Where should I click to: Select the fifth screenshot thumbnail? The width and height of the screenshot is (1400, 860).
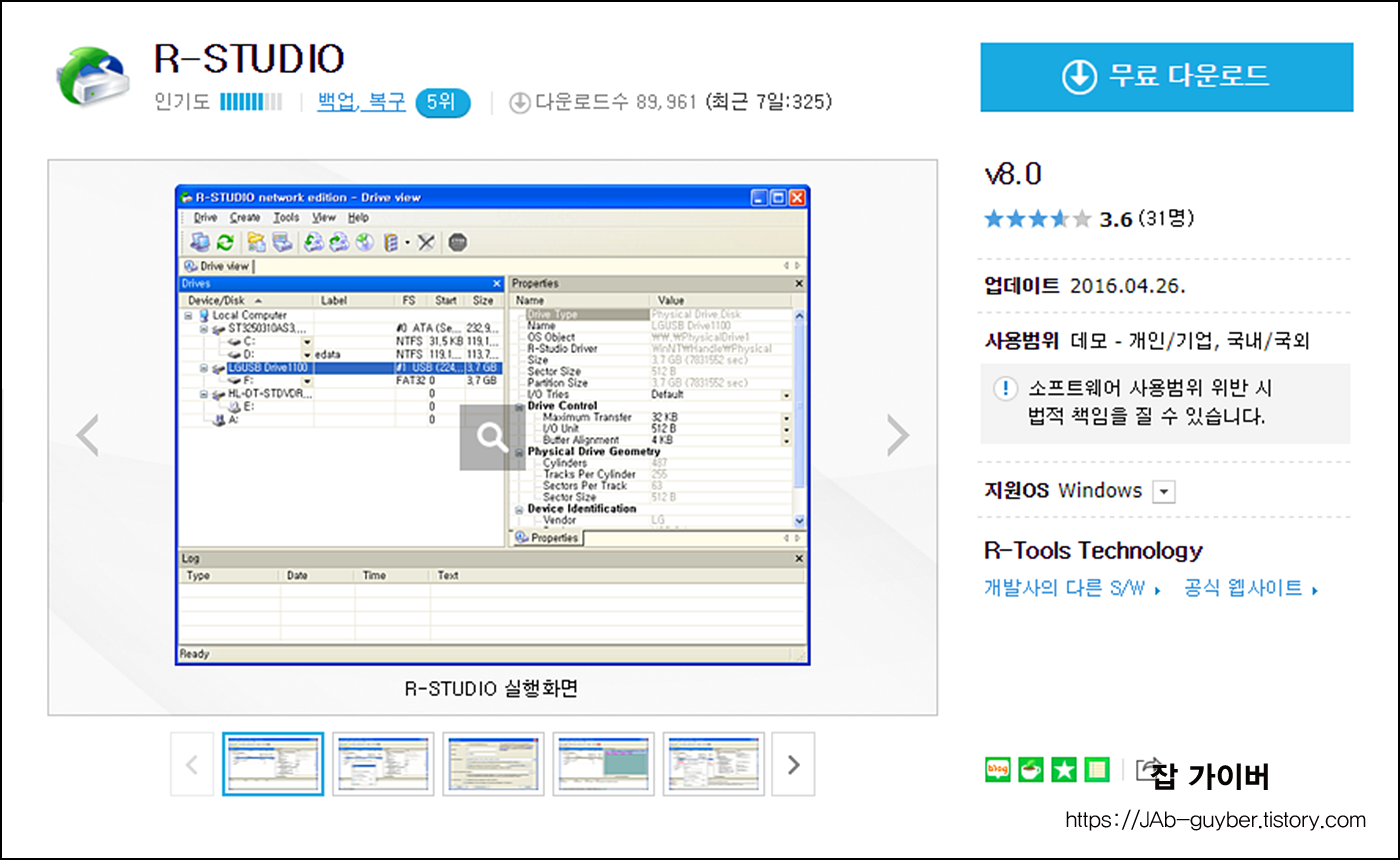click(x=713, y=764)
